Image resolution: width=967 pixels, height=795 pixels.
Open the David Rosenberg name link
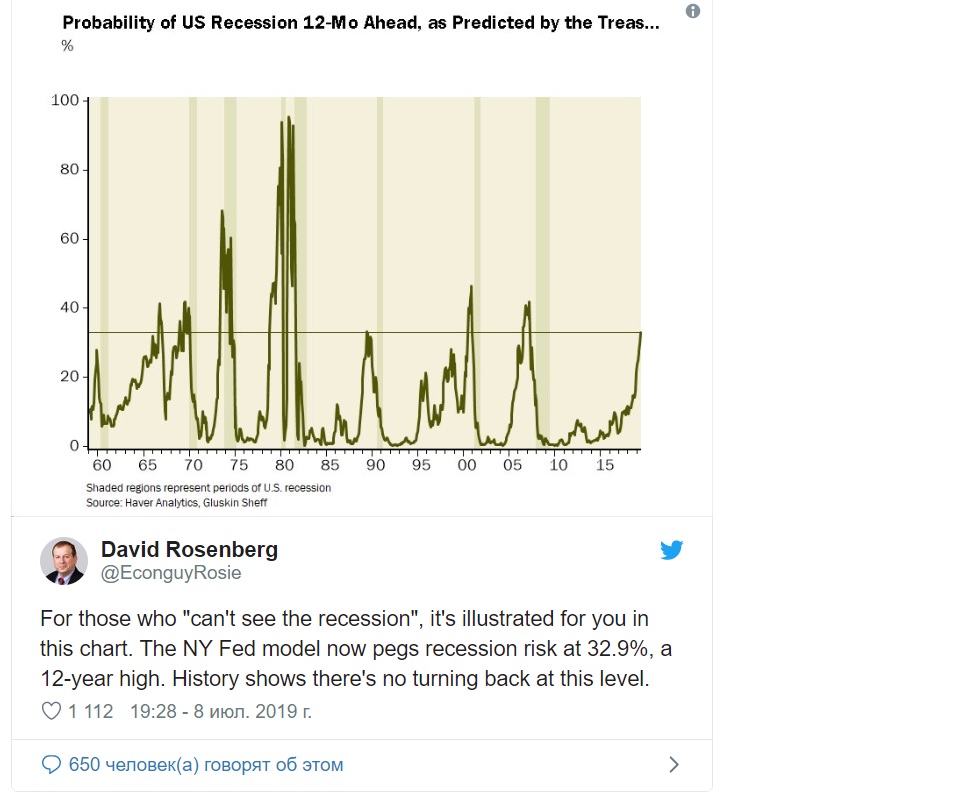(x=189, y=549)
